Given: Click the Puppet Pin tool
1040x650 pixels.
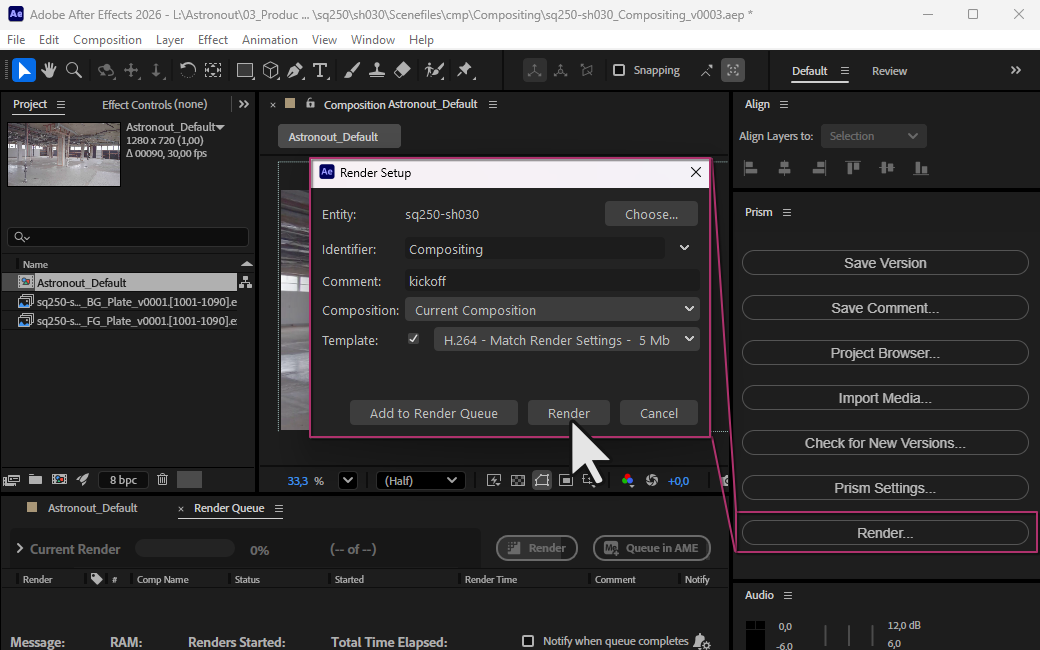Looking at the screenshot, I should click(x=464, y=70).
